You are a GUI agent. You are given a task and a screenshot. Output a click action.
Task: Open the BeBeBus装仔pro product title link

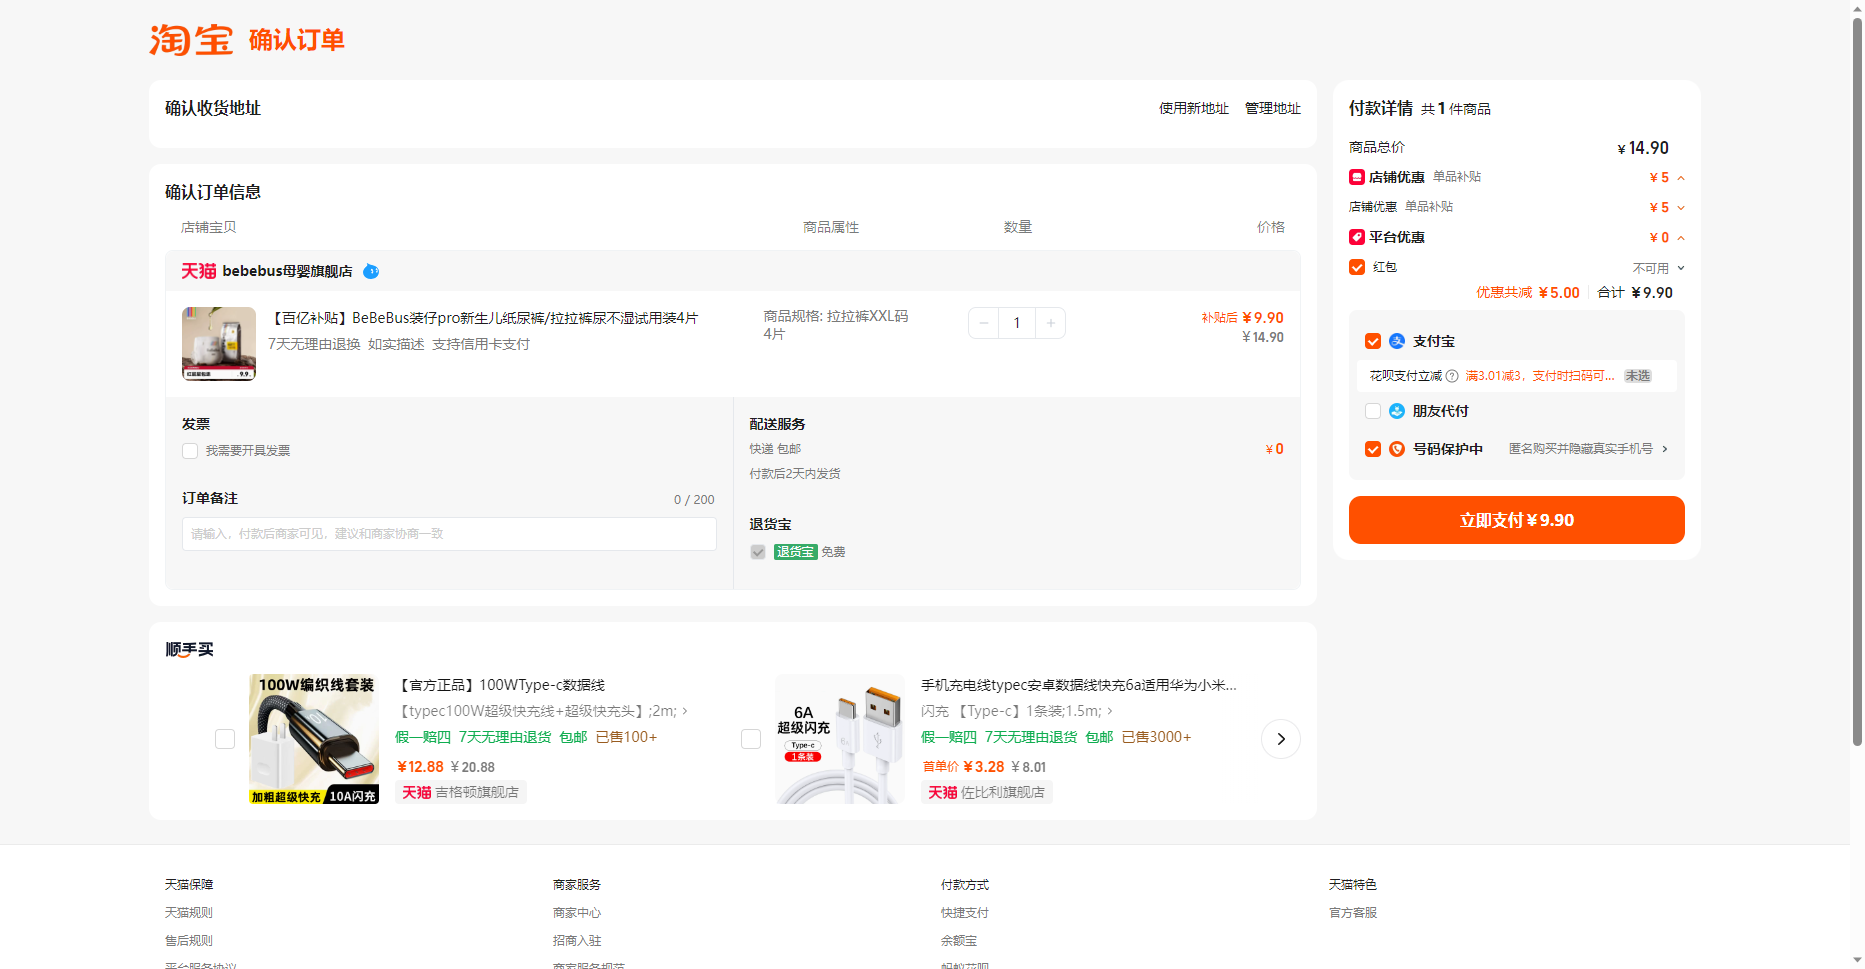click(x=483, y=318)
